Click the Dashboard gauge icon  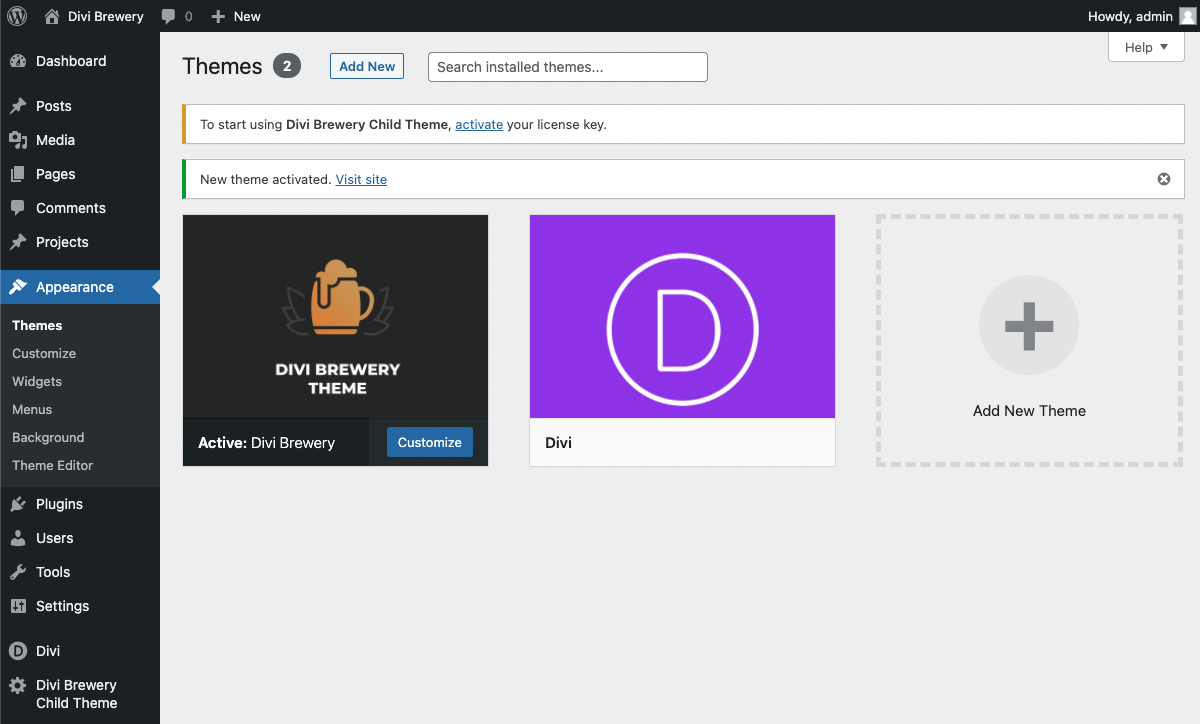click(18, 61)
